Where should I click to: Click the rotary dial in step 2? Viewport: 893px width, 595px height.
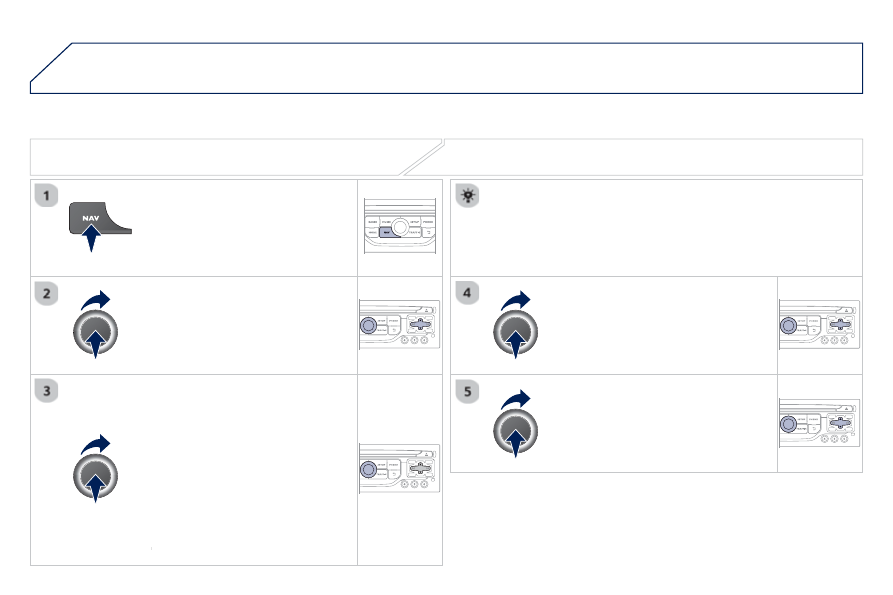95,333
